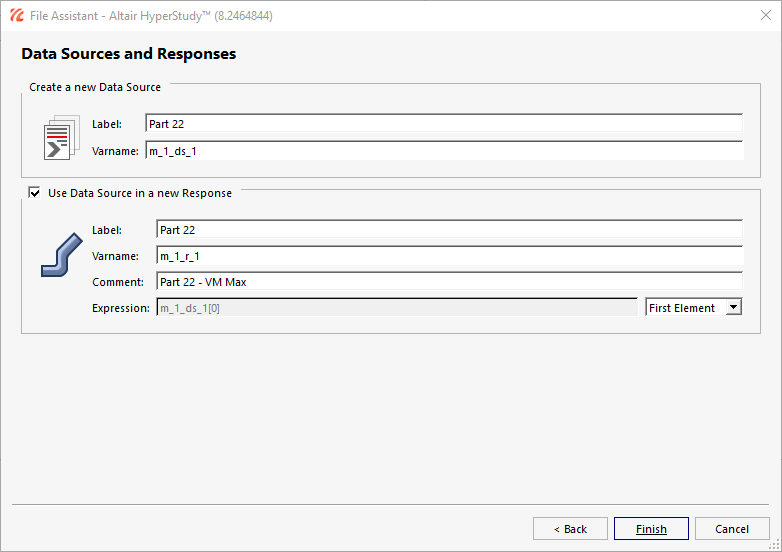Click the Data Source documents icon

click(62, 138)
